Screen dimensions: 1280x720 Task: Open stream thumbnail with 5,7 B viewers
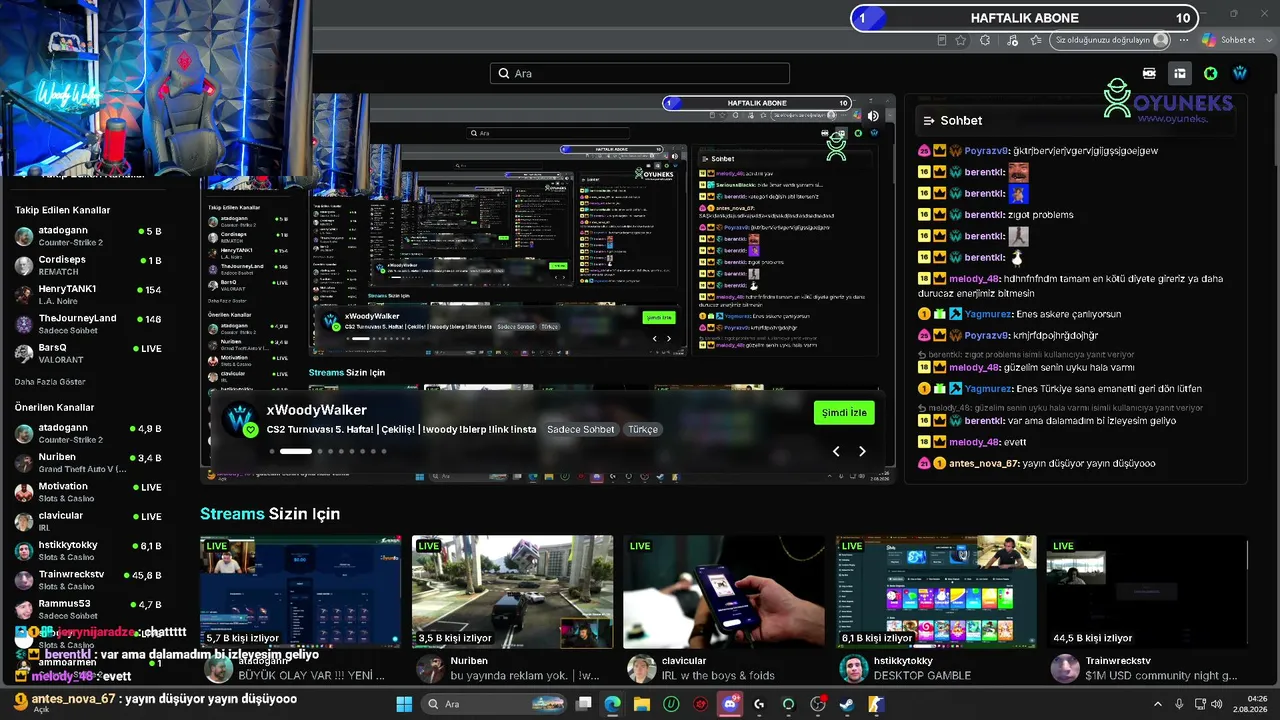click(x=300, y=591)
